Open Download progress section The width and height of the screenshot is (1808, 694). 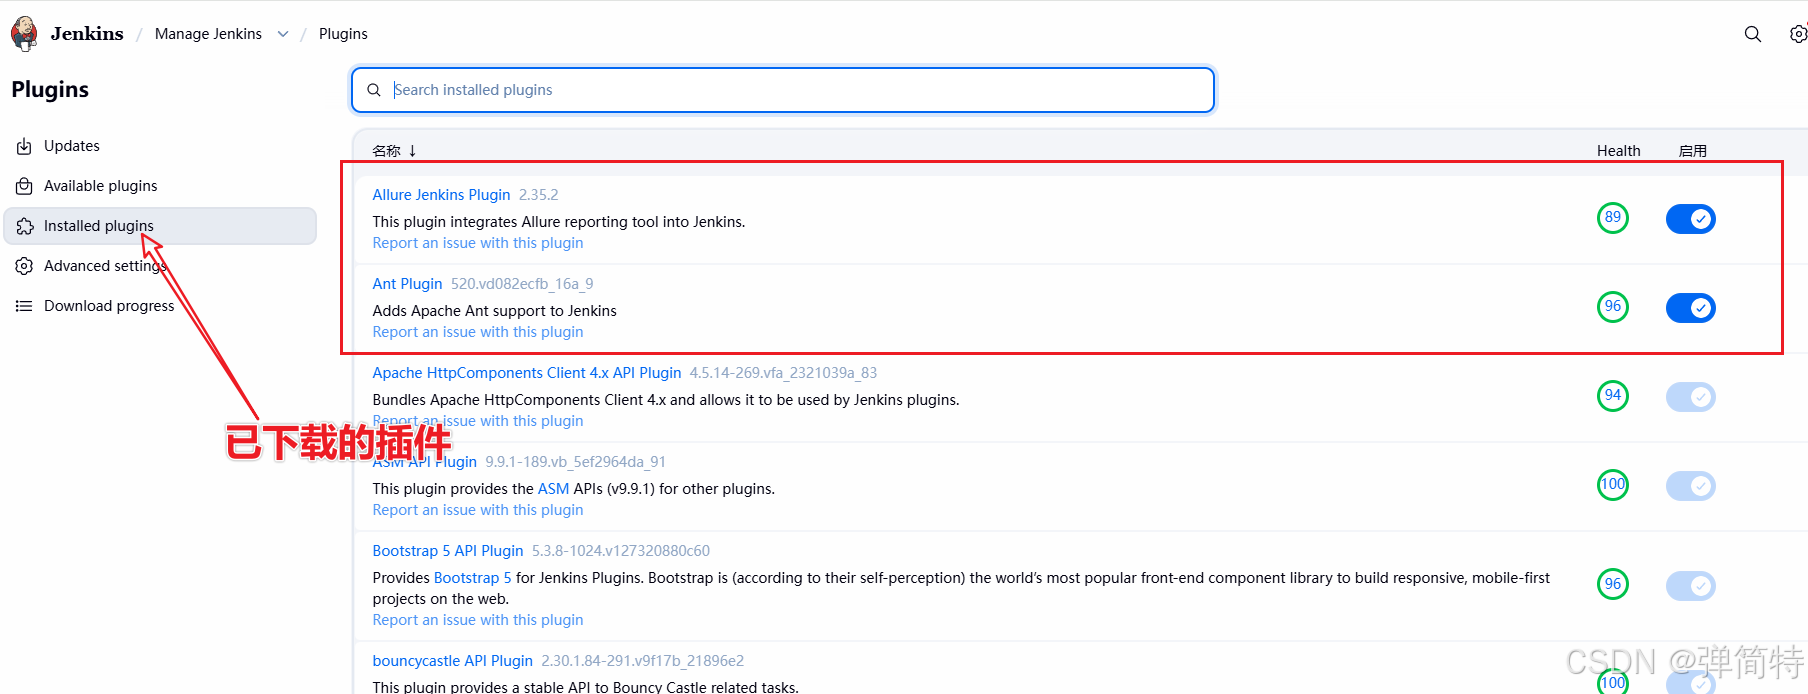click(x=160, y=306)
